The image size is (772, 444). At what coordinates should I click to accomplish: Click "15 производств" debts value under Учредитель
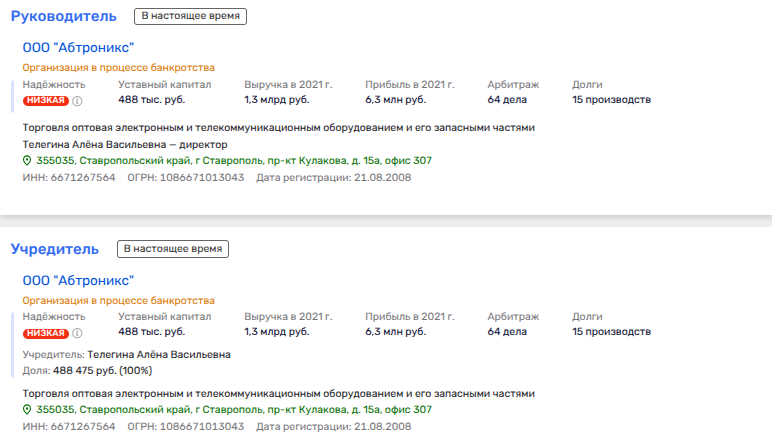click(x=611, y=332)
